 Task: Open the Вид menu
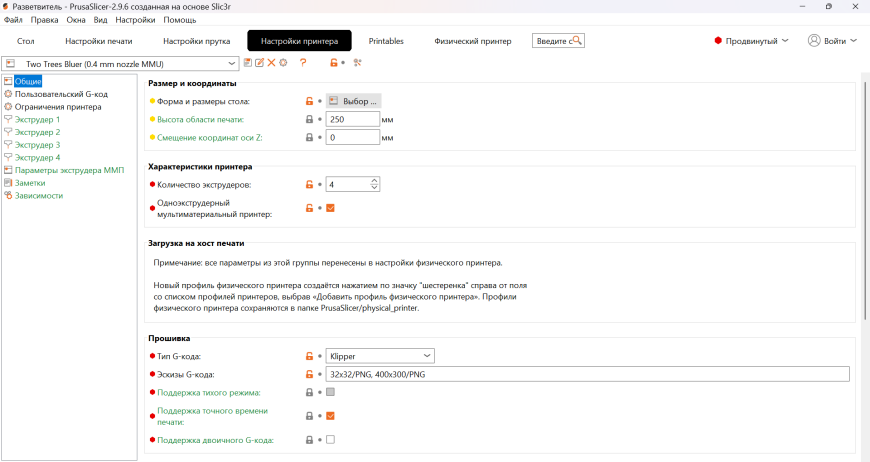[100, 20]
